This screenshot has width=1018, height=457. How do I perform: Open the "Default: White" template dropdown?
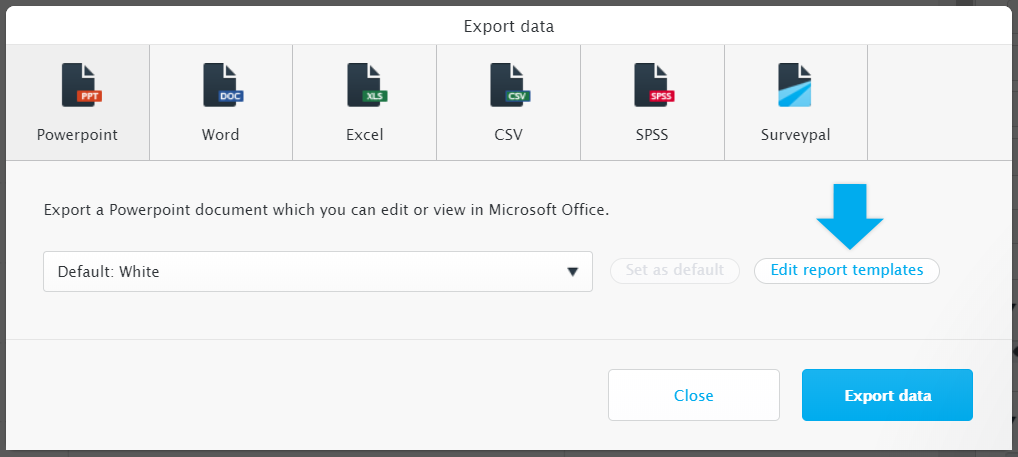click(318, 271)
